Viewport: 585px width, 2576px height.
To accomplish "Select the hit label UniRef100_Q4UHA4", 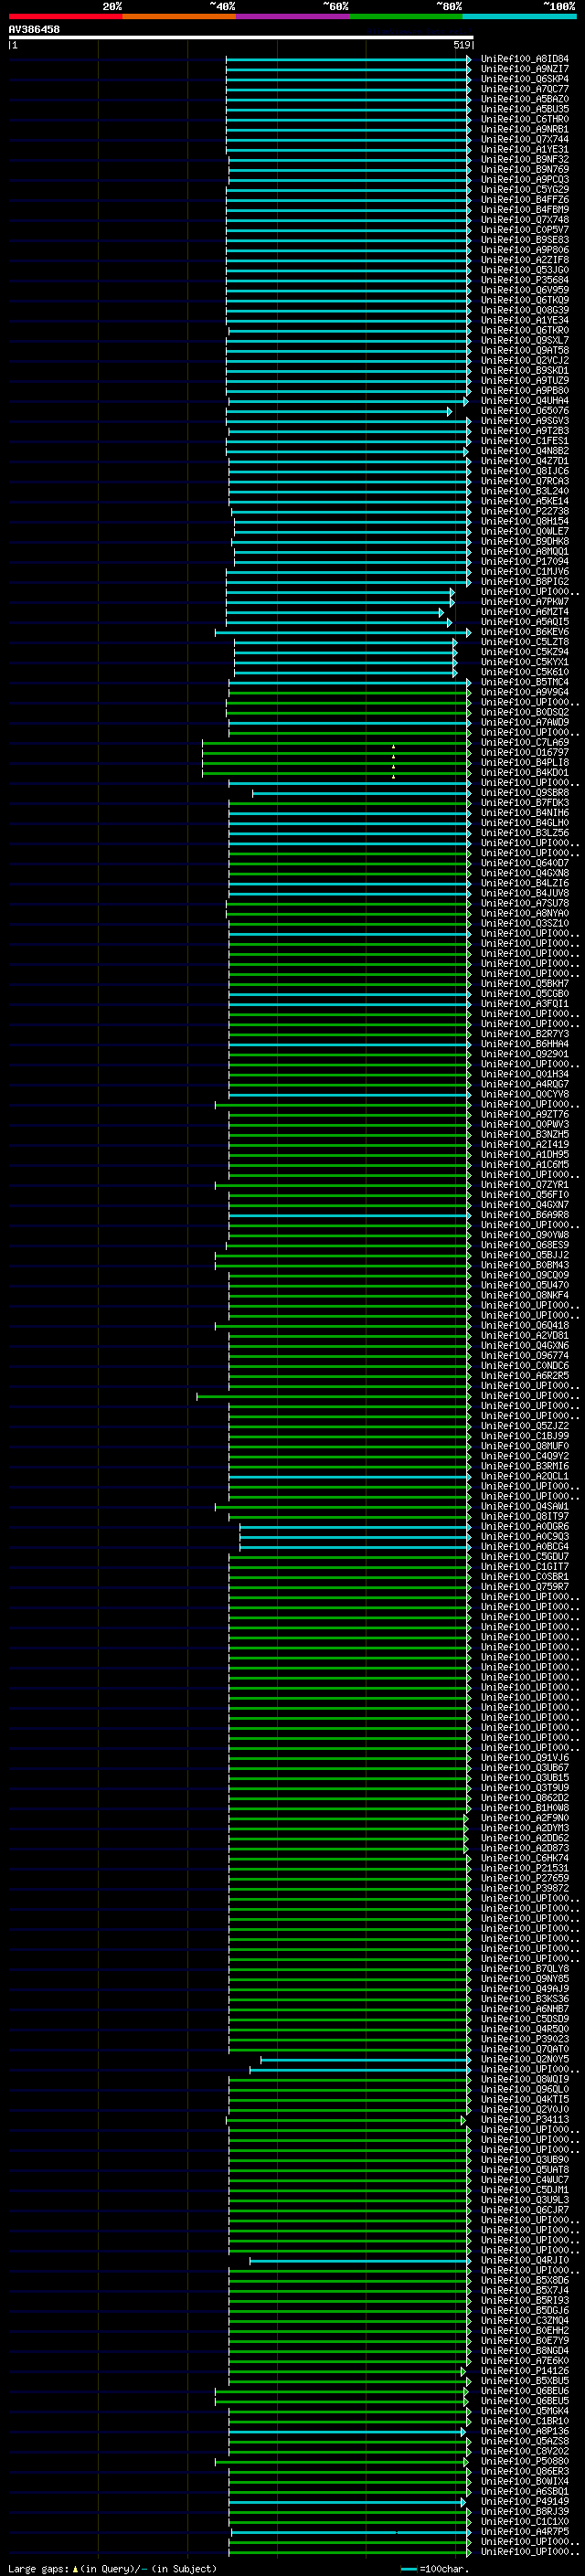I will point(525,401).
